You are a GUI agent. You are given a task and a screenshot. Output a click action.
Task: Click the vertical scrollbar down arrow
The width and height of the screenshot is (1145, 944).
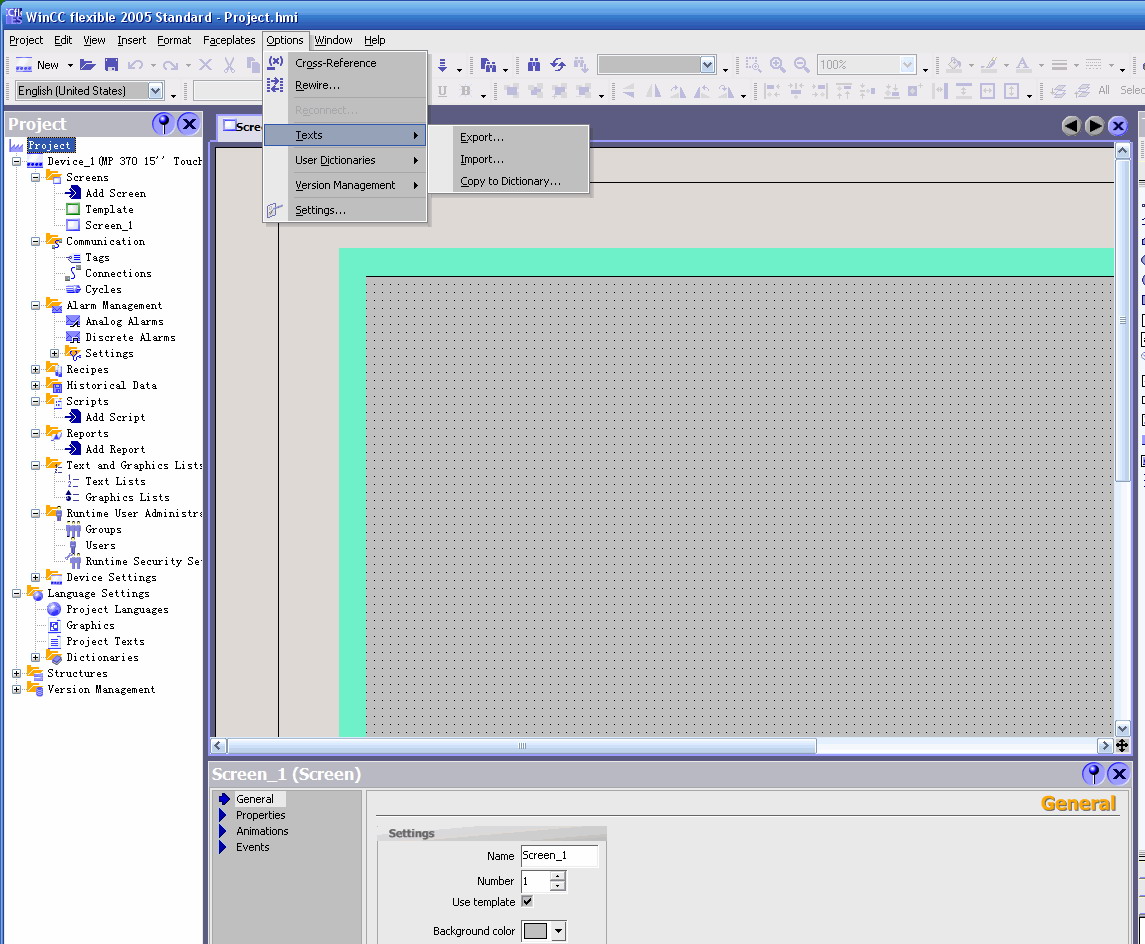[x=1122, y=728]
